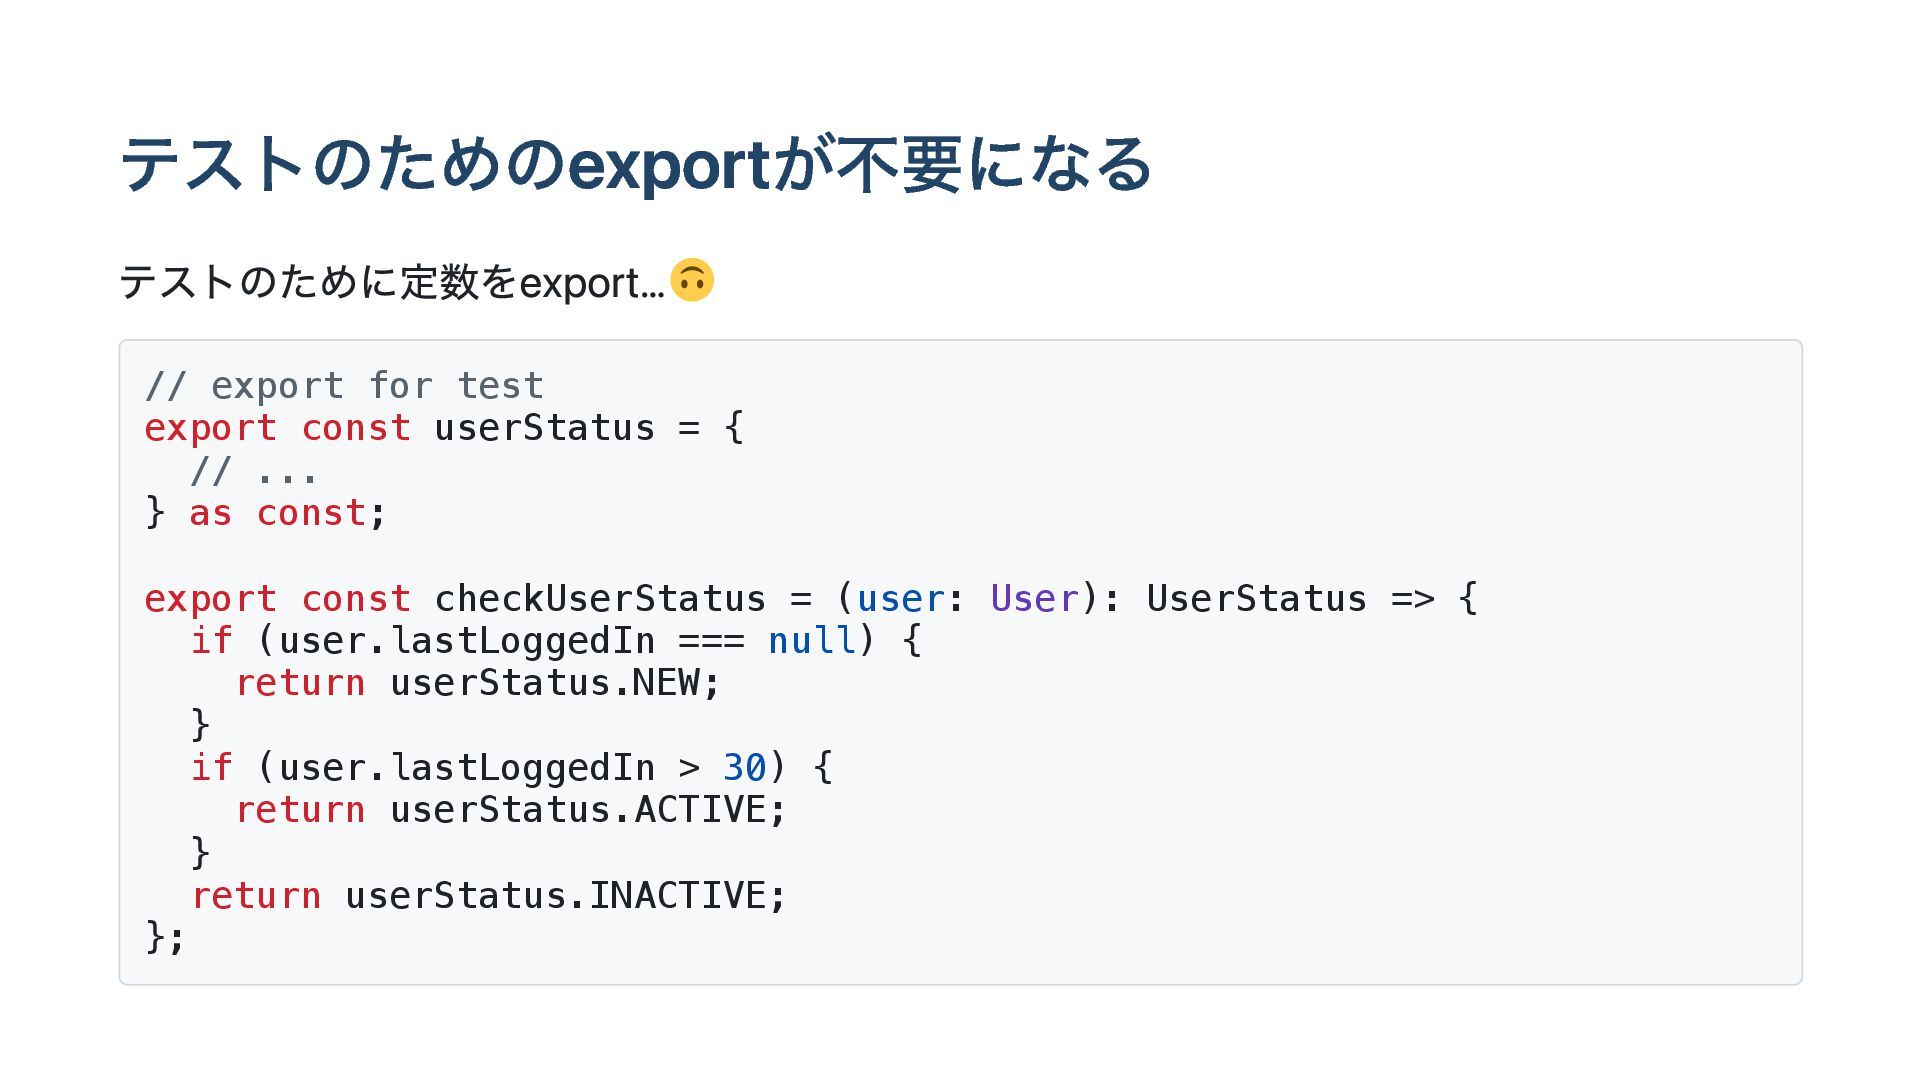The height and width of the screenshot is (1080, 1920).
Task: Click the userStatus constant name in its declaration
Action: [544, 428]
